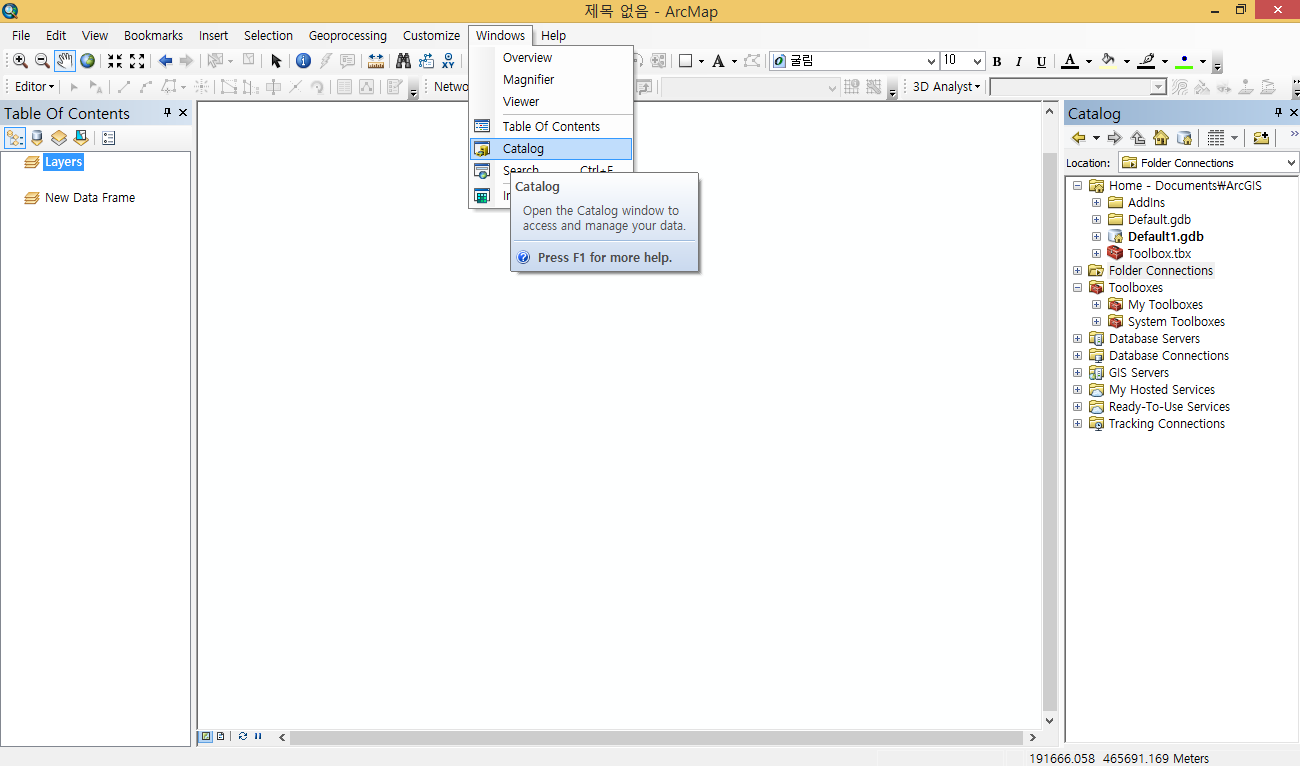This screenshot has width=1300, height=766.
Task: Click the Catalog home icon
Action: [x=1160, y=139]
